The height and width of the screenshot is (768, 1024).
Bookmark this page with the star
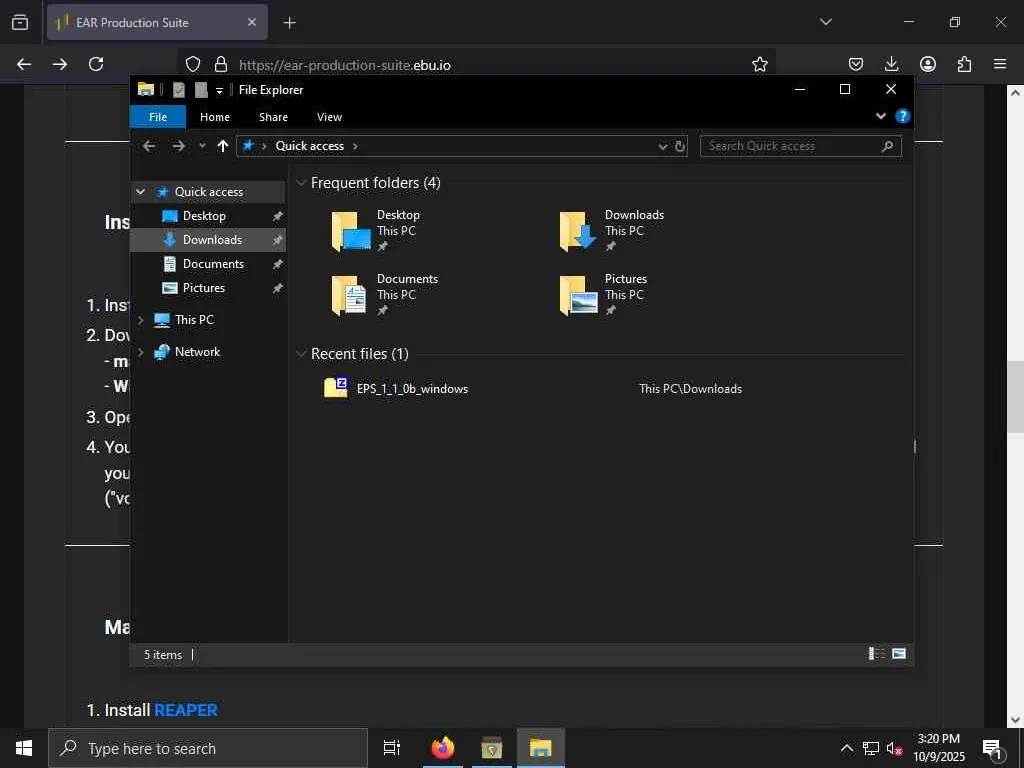click(x=760, y=64)
